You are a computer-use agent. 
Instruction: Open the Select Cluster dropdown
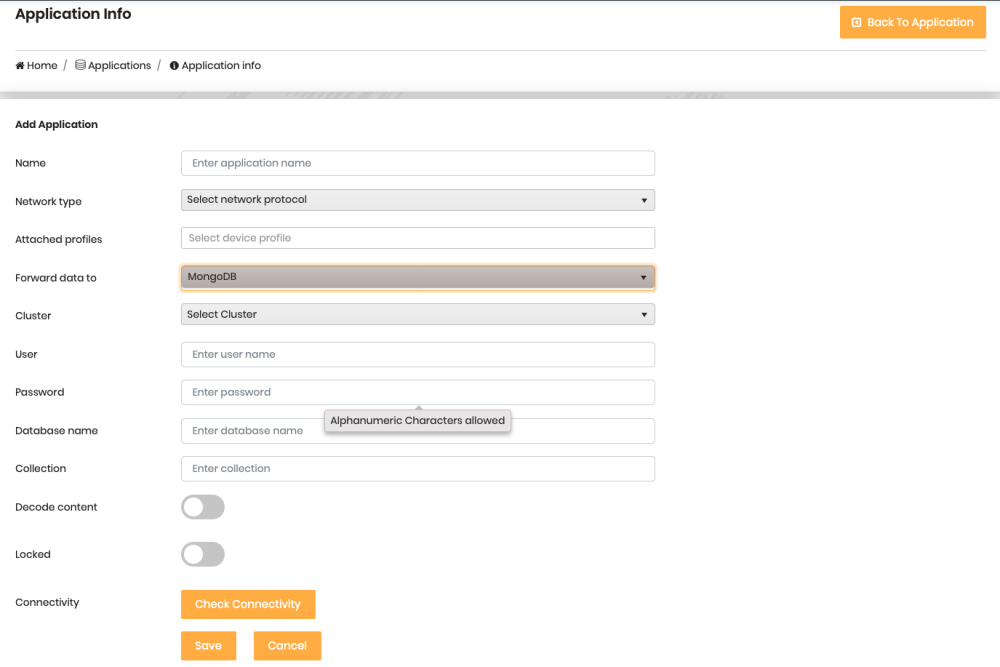[417, 314]
